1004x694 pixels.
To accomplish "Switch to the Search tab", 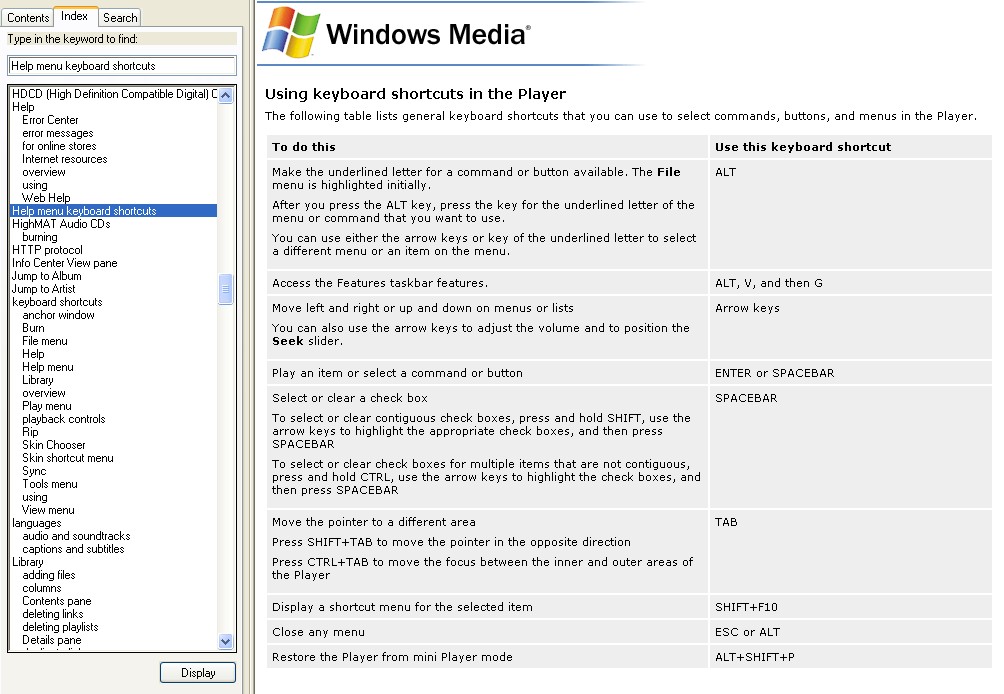I will [120, 17].
